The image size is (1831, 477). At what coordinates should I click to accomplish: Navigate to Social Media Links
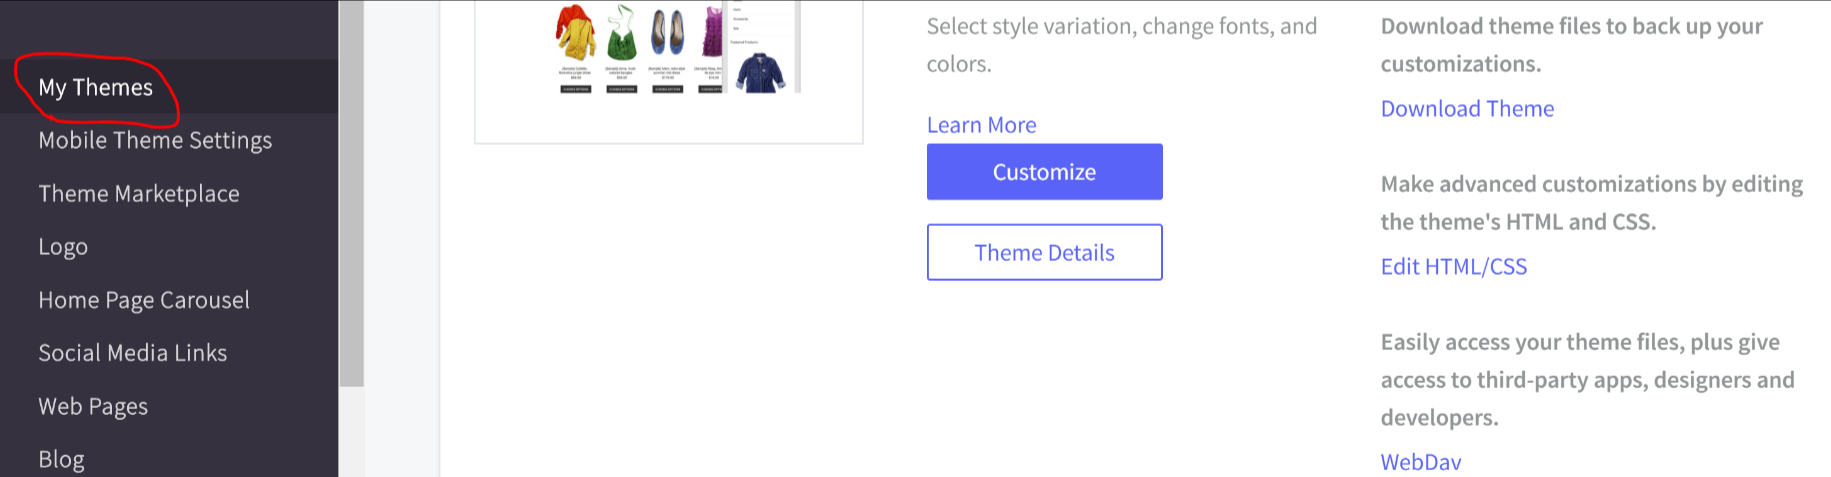(x=133, y=353)
